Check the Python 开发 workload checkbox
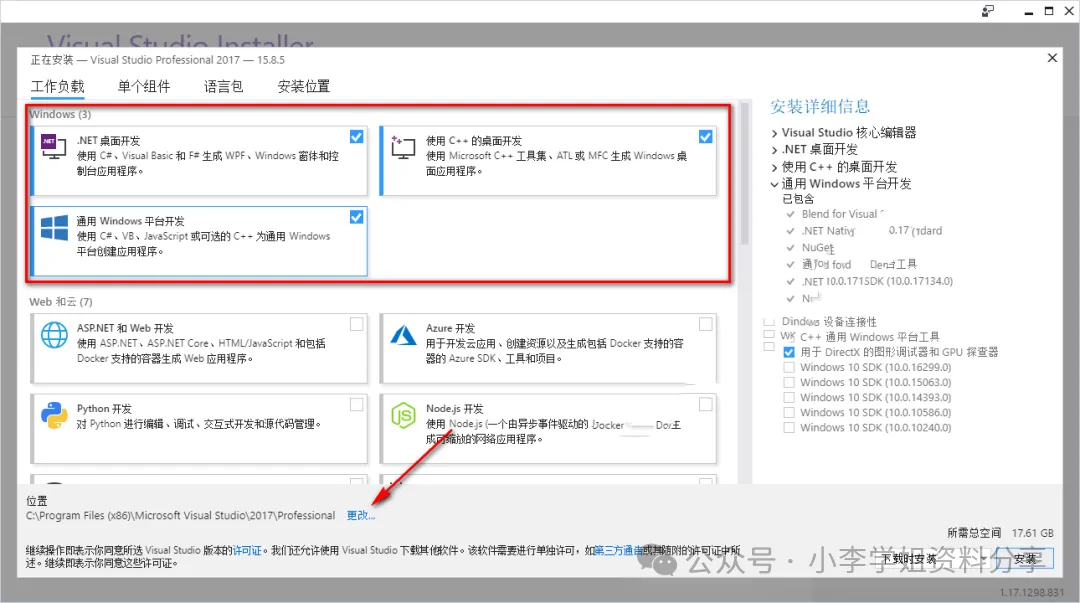The image size is (1080, 603). pyautogui.click(x=356, y=405)
